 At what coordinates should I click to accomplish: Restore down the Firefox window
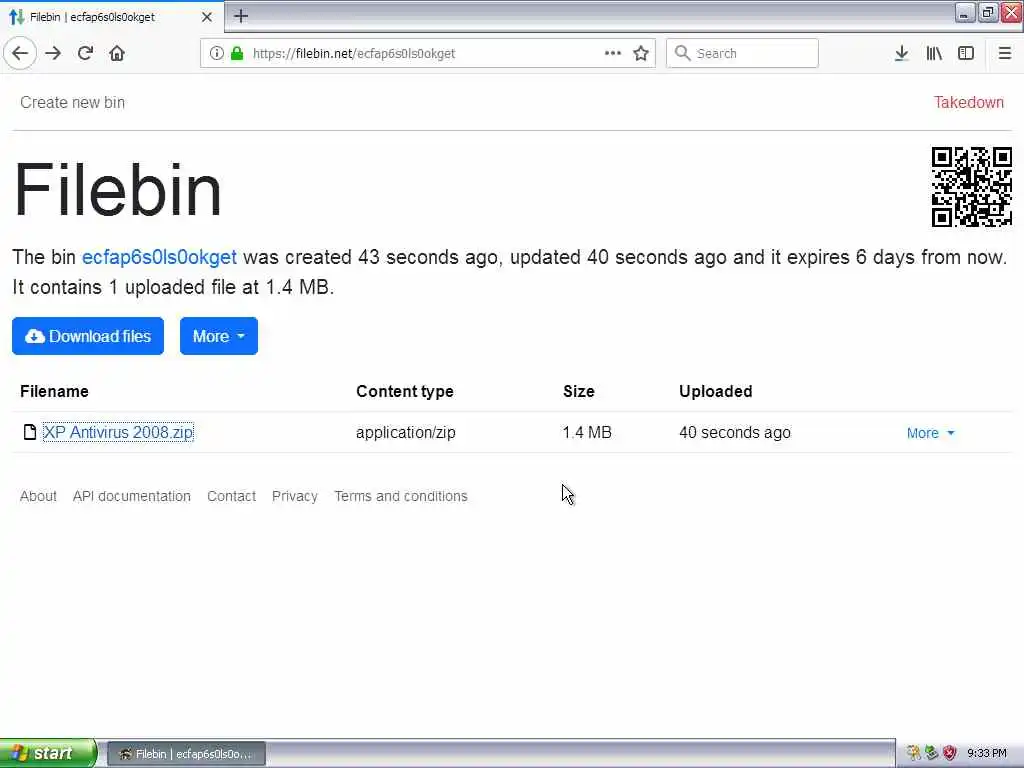[x=987, y=12]
